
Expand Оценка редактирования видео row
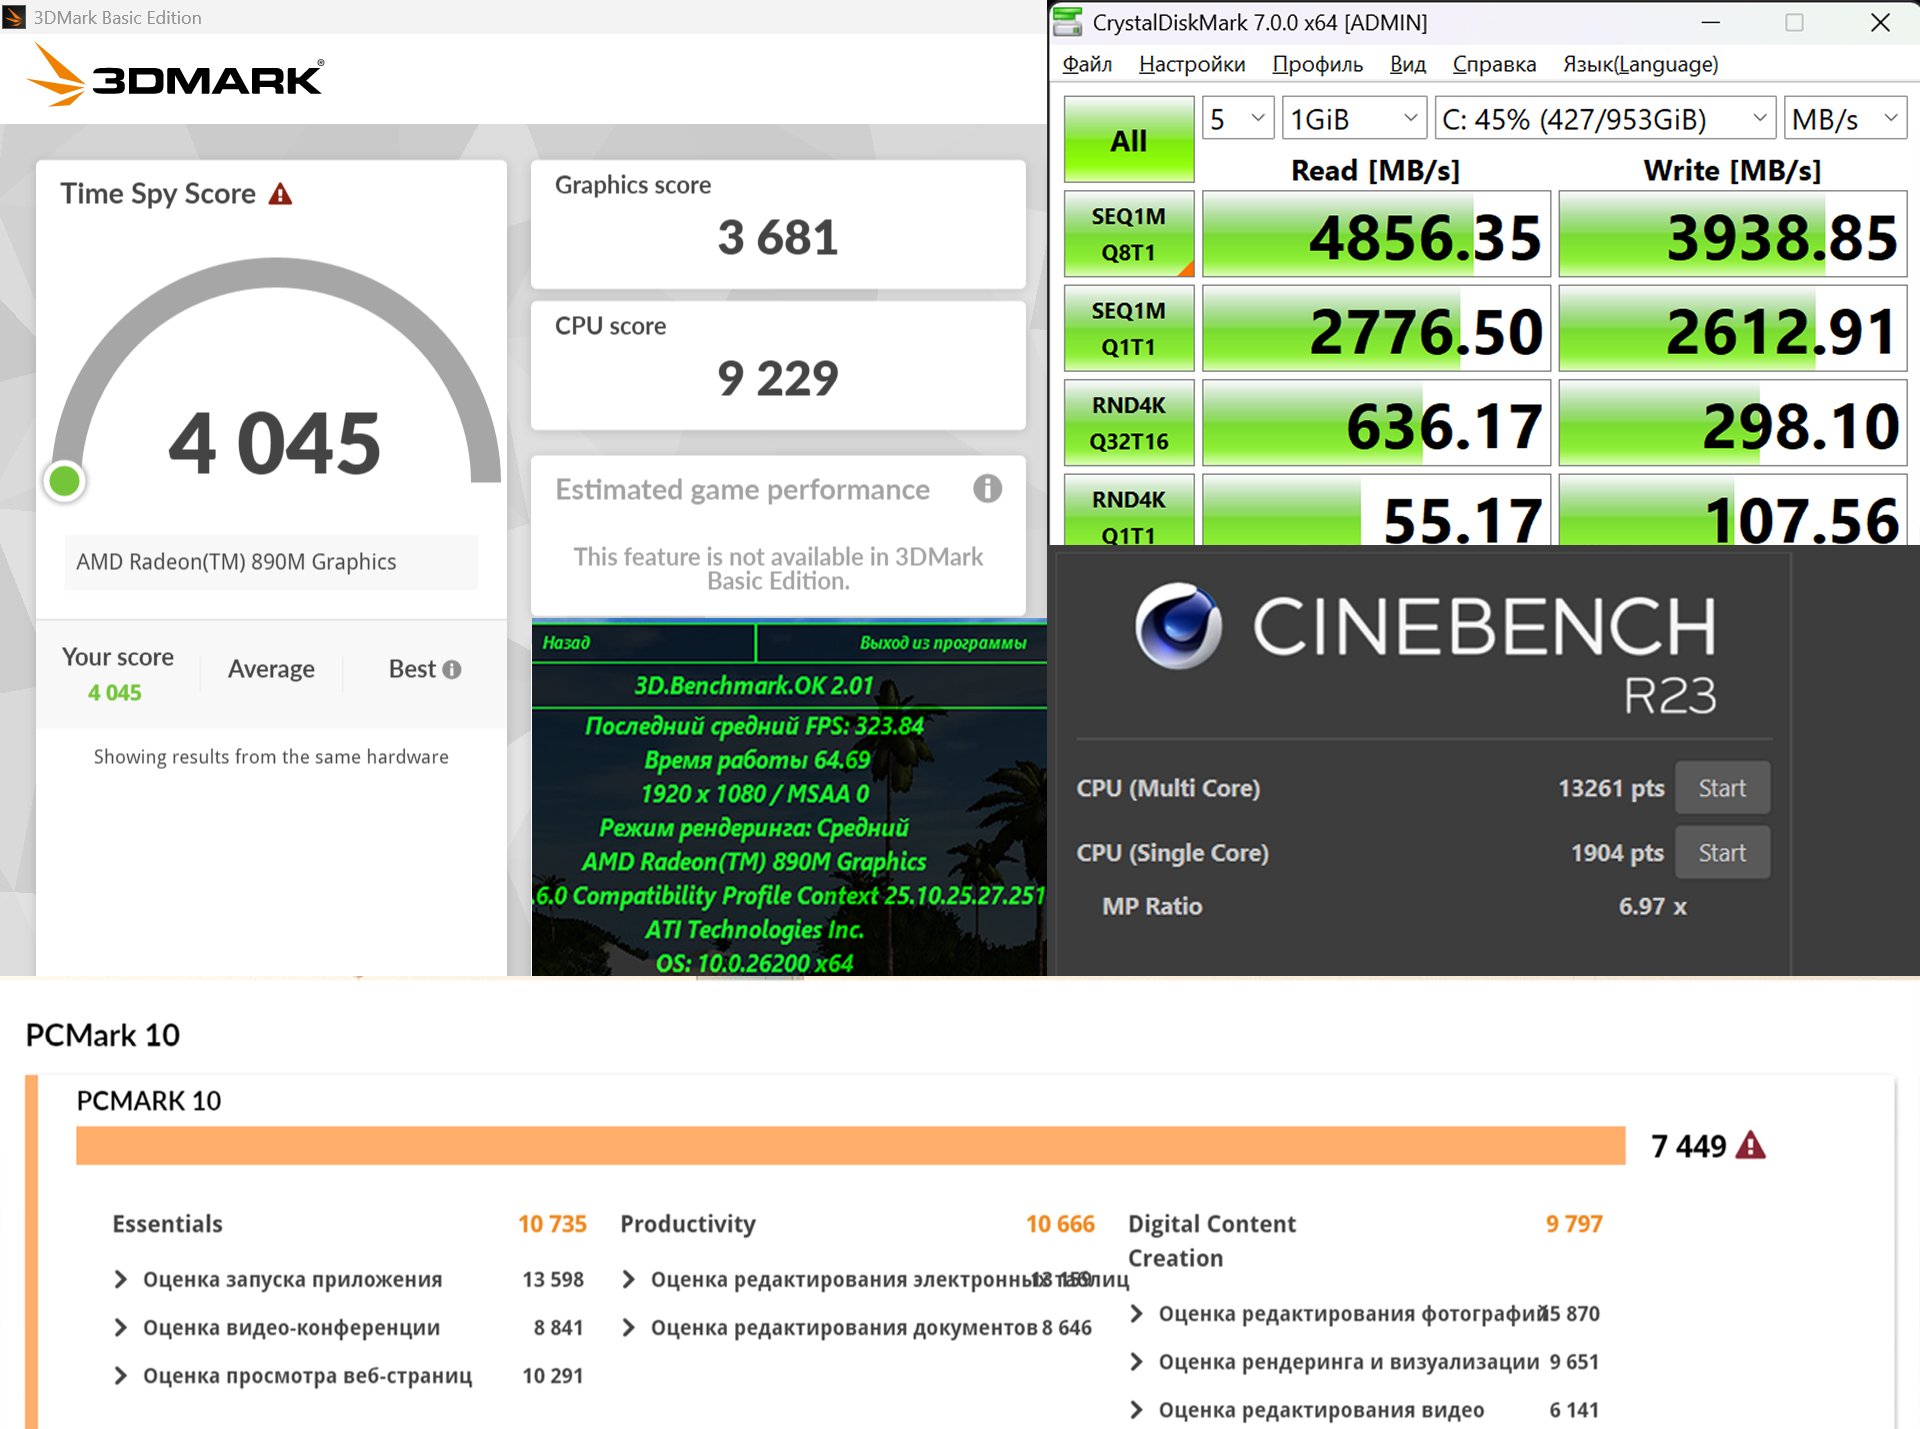pyautogui.click(x=1136, y=1410)
